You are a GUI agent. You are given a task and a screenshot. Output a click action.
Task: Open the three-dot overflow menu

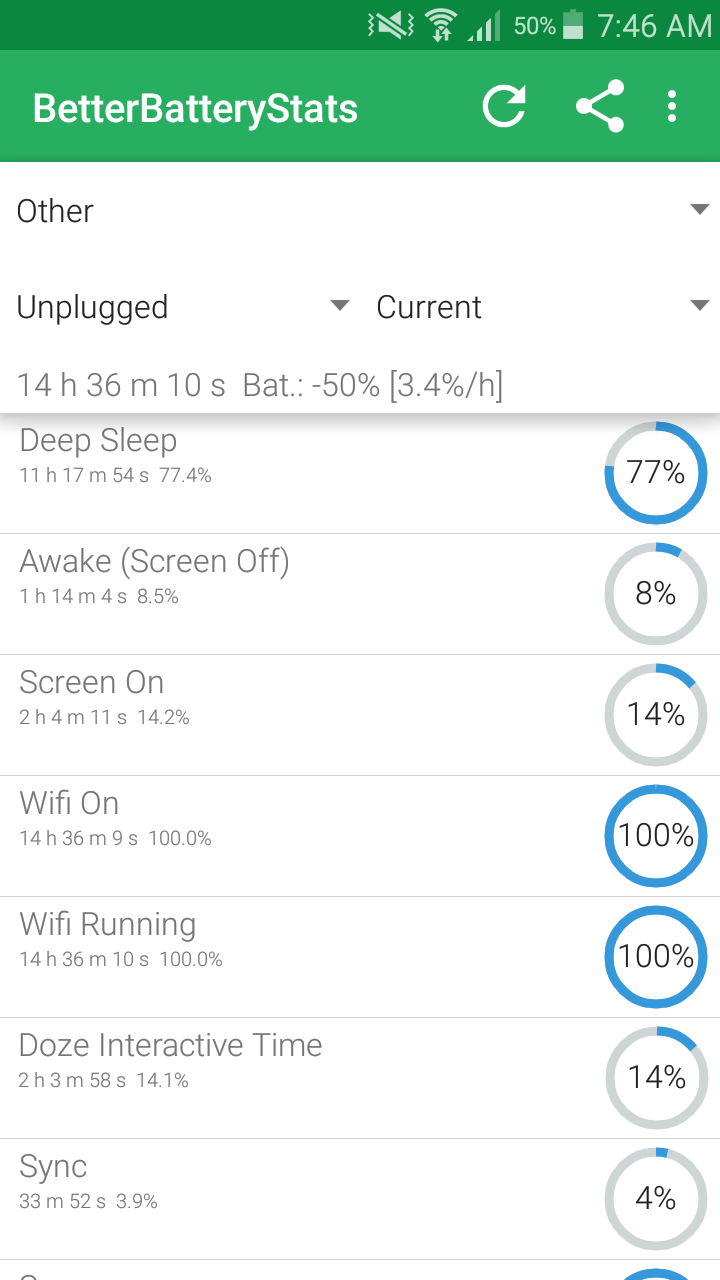click(x=672, y=107)
